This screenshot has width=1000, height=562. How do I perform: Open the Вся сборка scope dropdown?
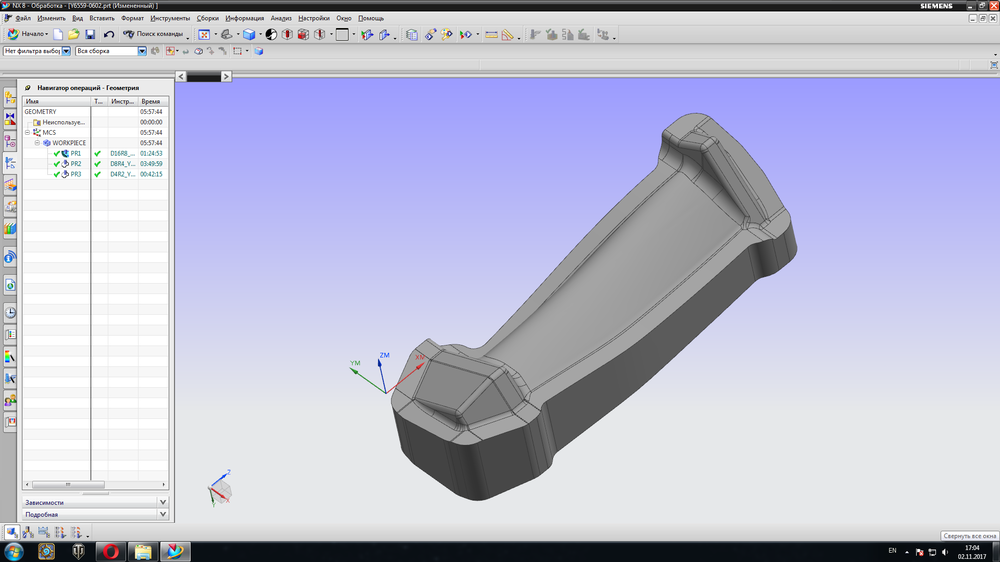[142, 51]
